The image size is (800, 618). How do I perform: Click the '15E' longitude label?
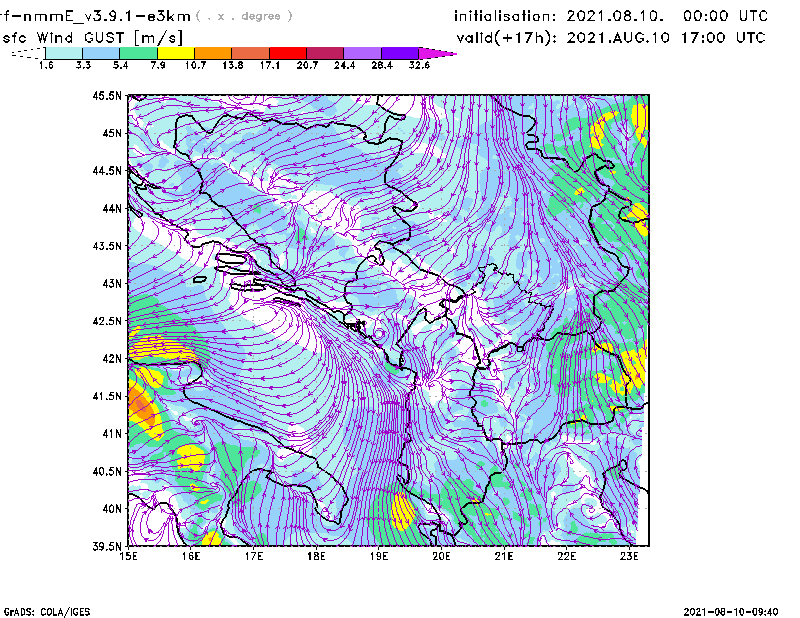[x=128, y=556]
